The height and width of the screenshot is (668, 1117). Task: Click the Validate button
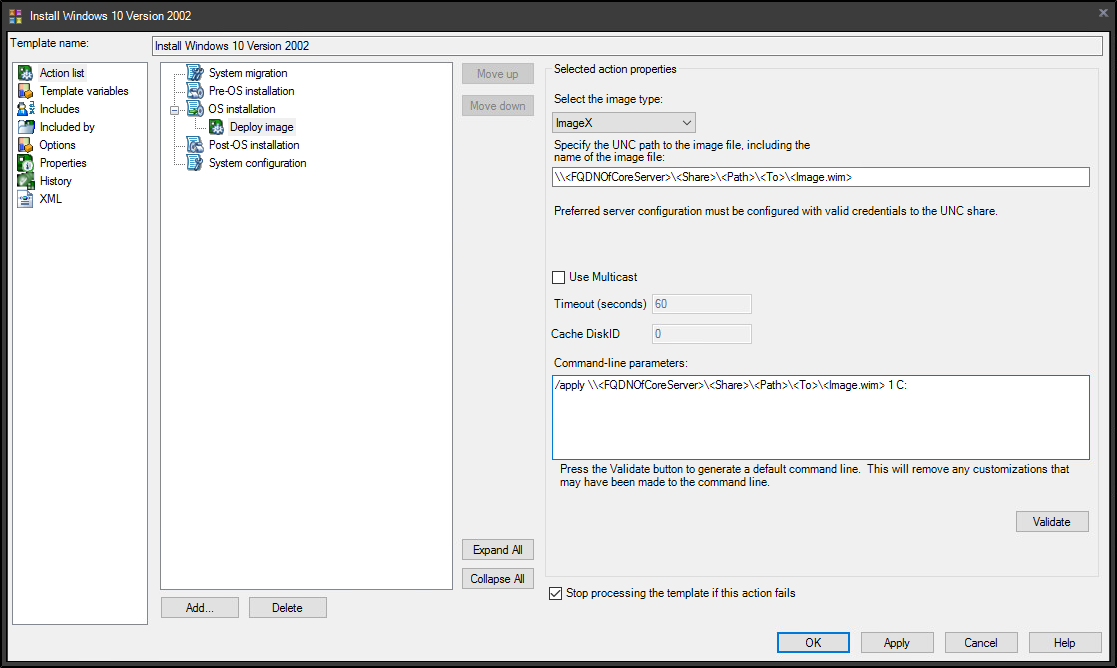[x=1052, y=521]
